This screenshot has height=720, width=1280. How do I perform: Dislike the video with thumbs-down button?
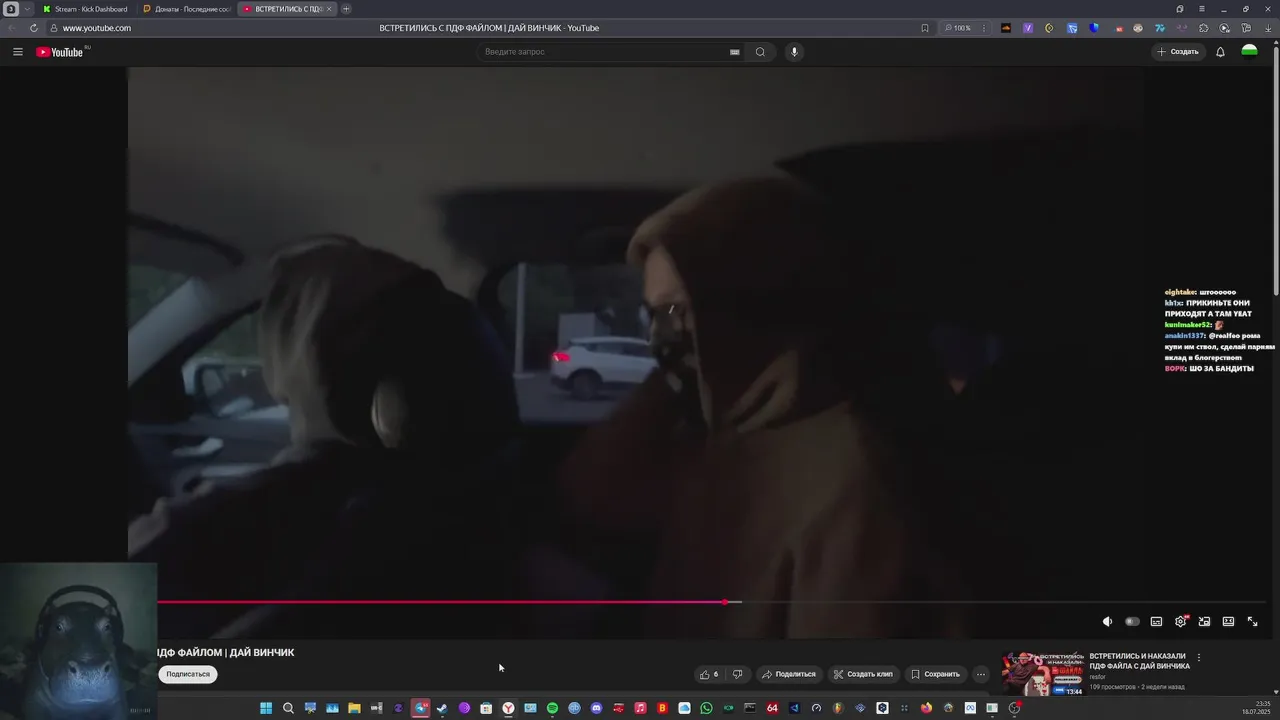(x=737, y=674)
